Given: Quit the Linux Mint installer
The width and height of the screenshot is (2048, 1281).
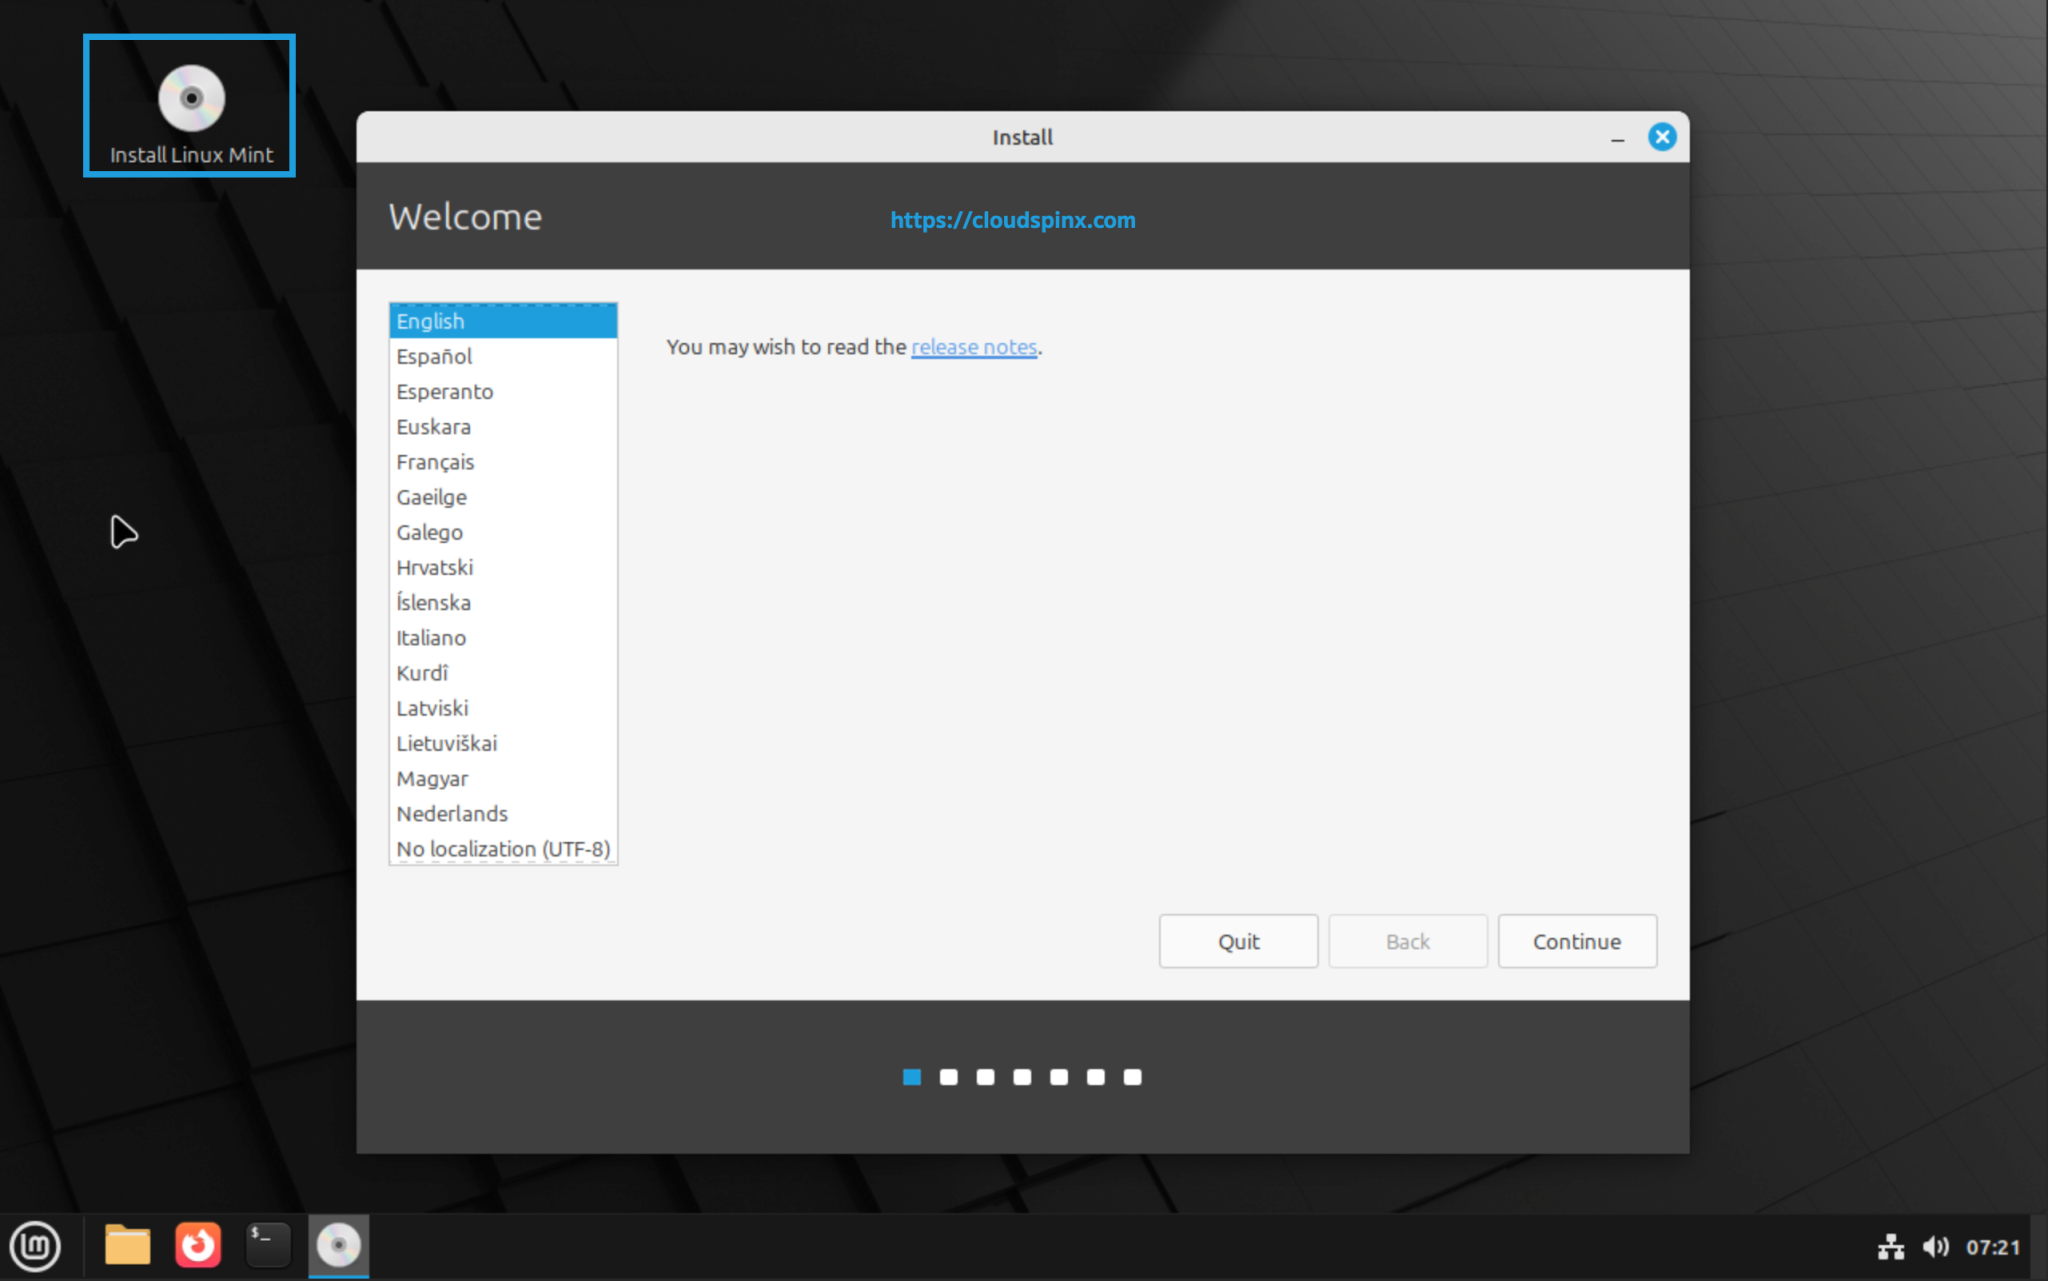Looking at the screenshot, I should (1238, 941).
